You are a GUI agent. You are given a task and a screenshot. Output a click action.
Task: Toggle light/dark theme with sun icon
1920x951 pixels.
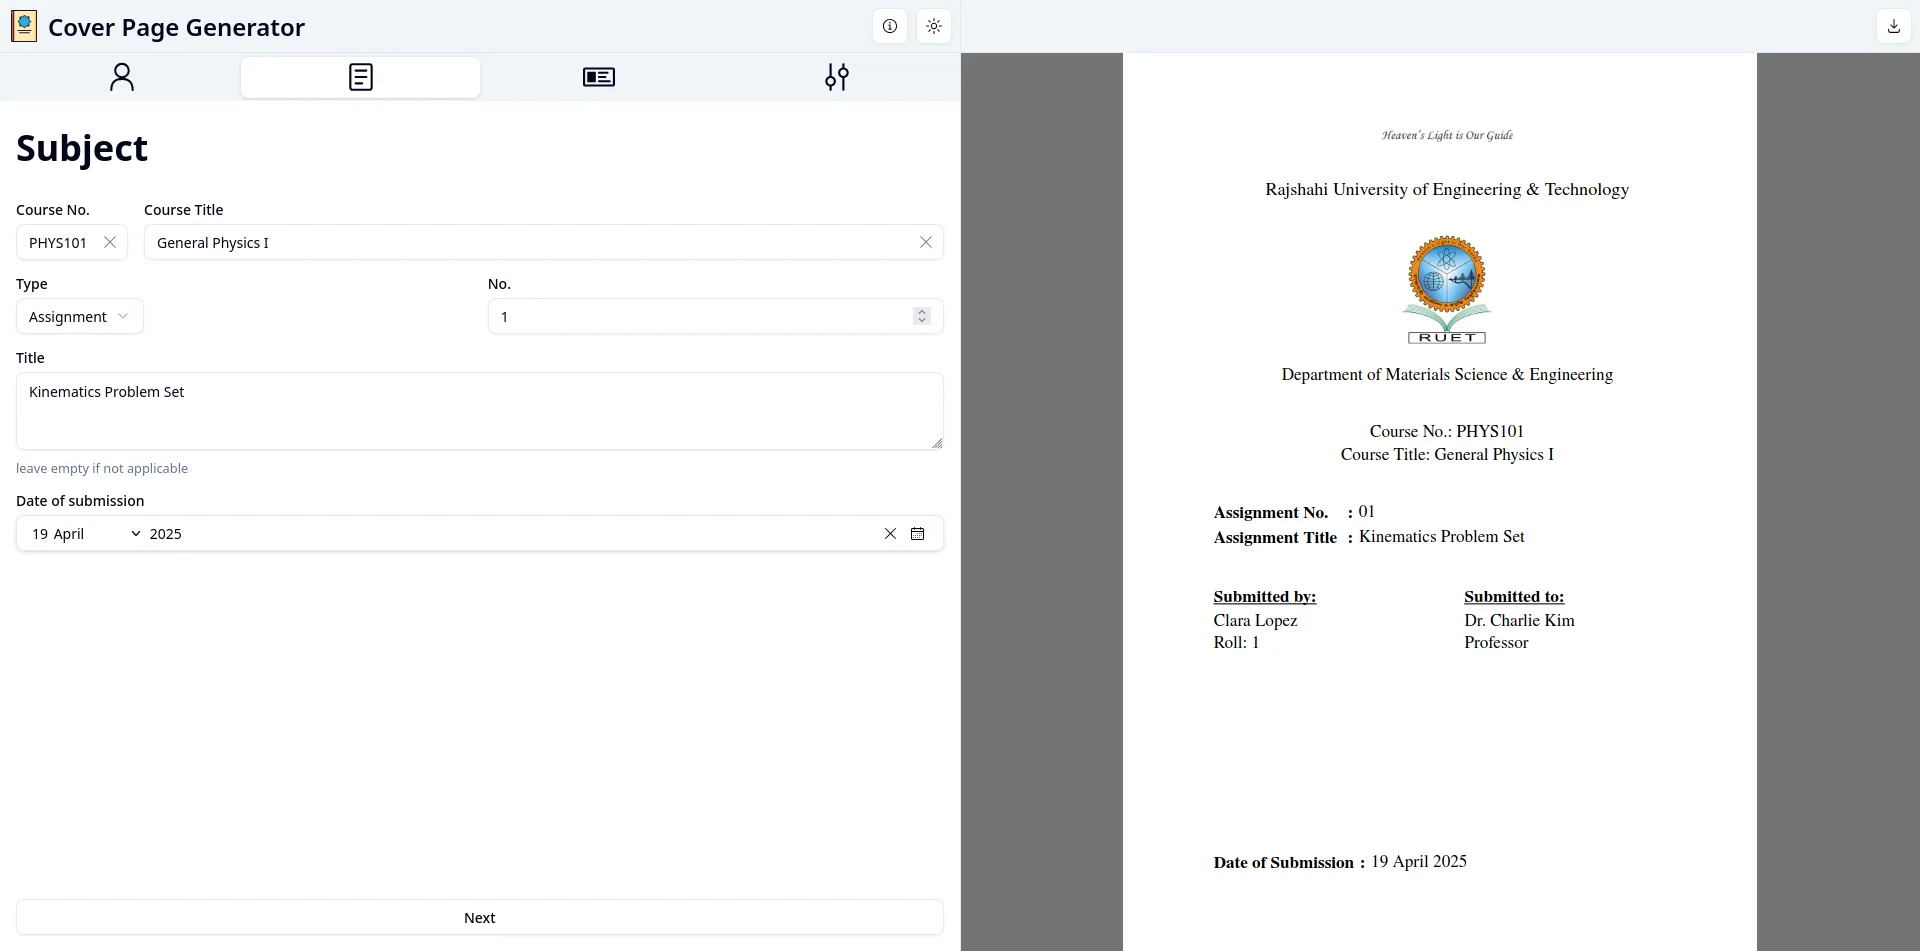pyautogui.click(x=933, y=27)
